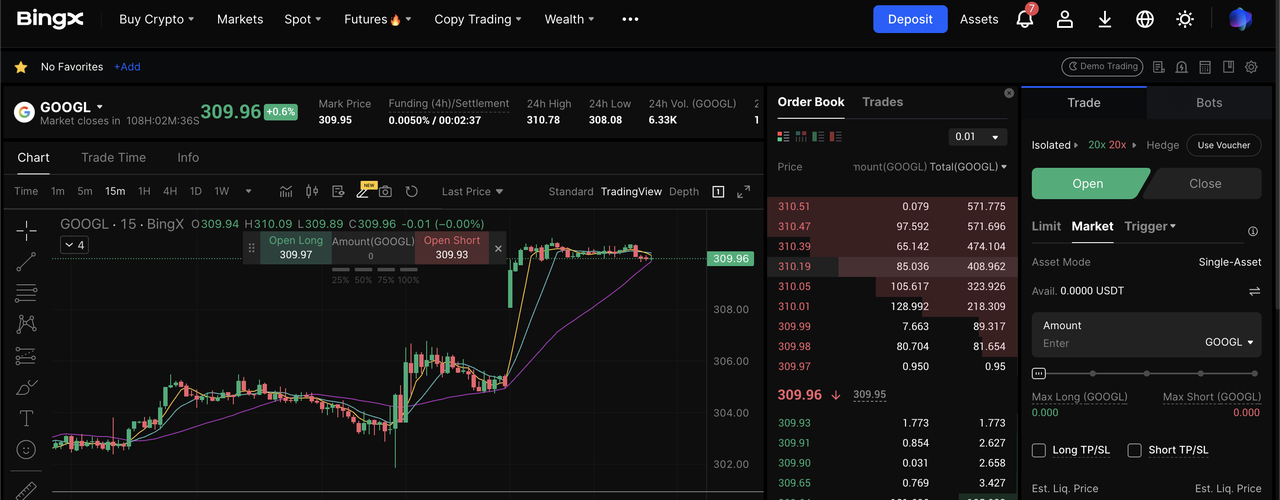The image size is (1280, 500).
Task: Enable the Long TP/SL checkbox
Action: [1039, 450]
